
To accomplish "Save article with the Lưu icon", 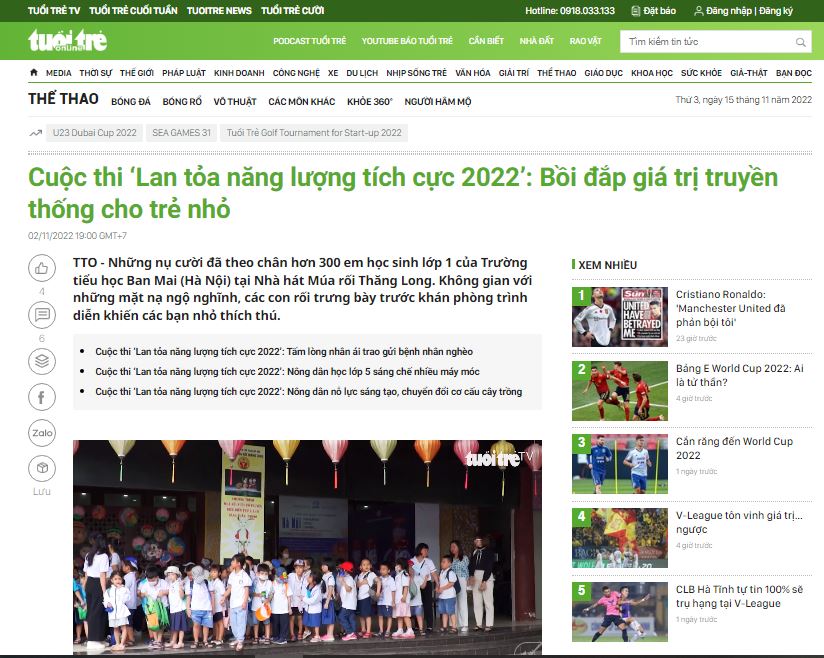I will pyautogui.click(x=41, y=468).
